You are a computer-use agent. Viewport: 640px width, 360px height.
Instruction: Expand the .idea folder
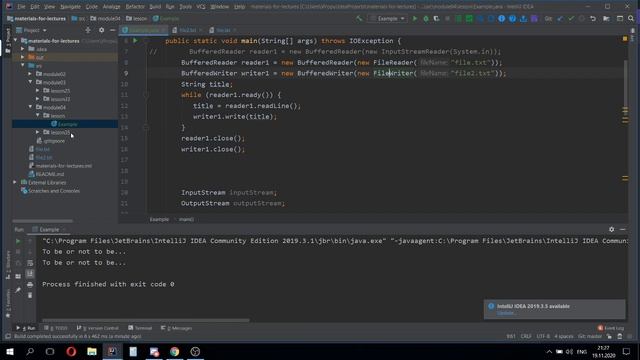pos(23,49)
